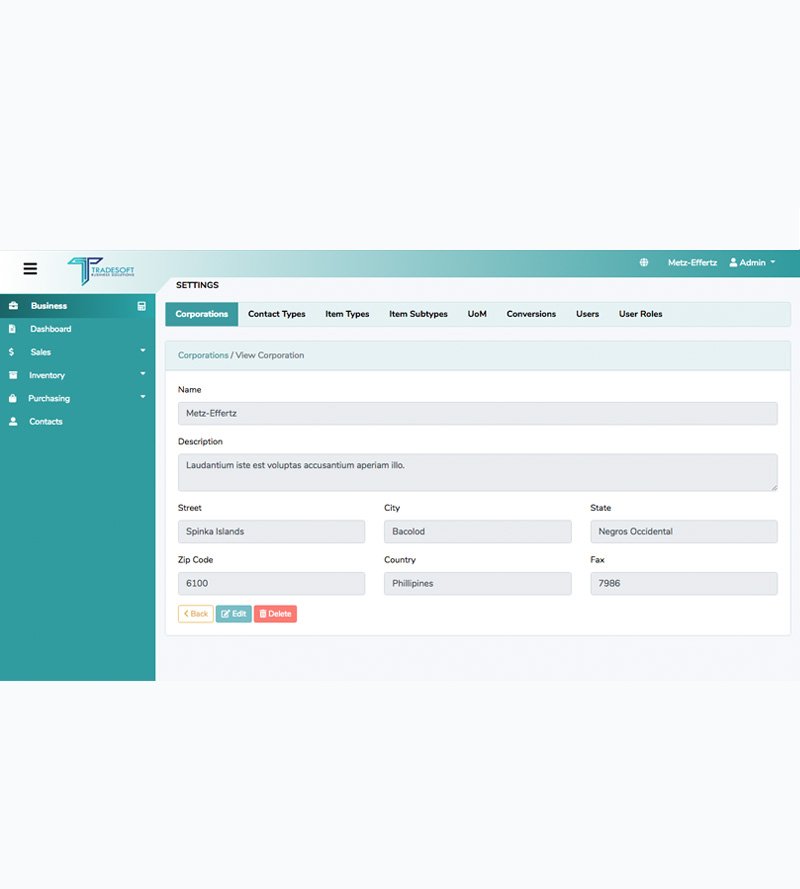Click the Business briefcase icon
The width and height of the screenshot is (800, 889).
coord(13,306)
